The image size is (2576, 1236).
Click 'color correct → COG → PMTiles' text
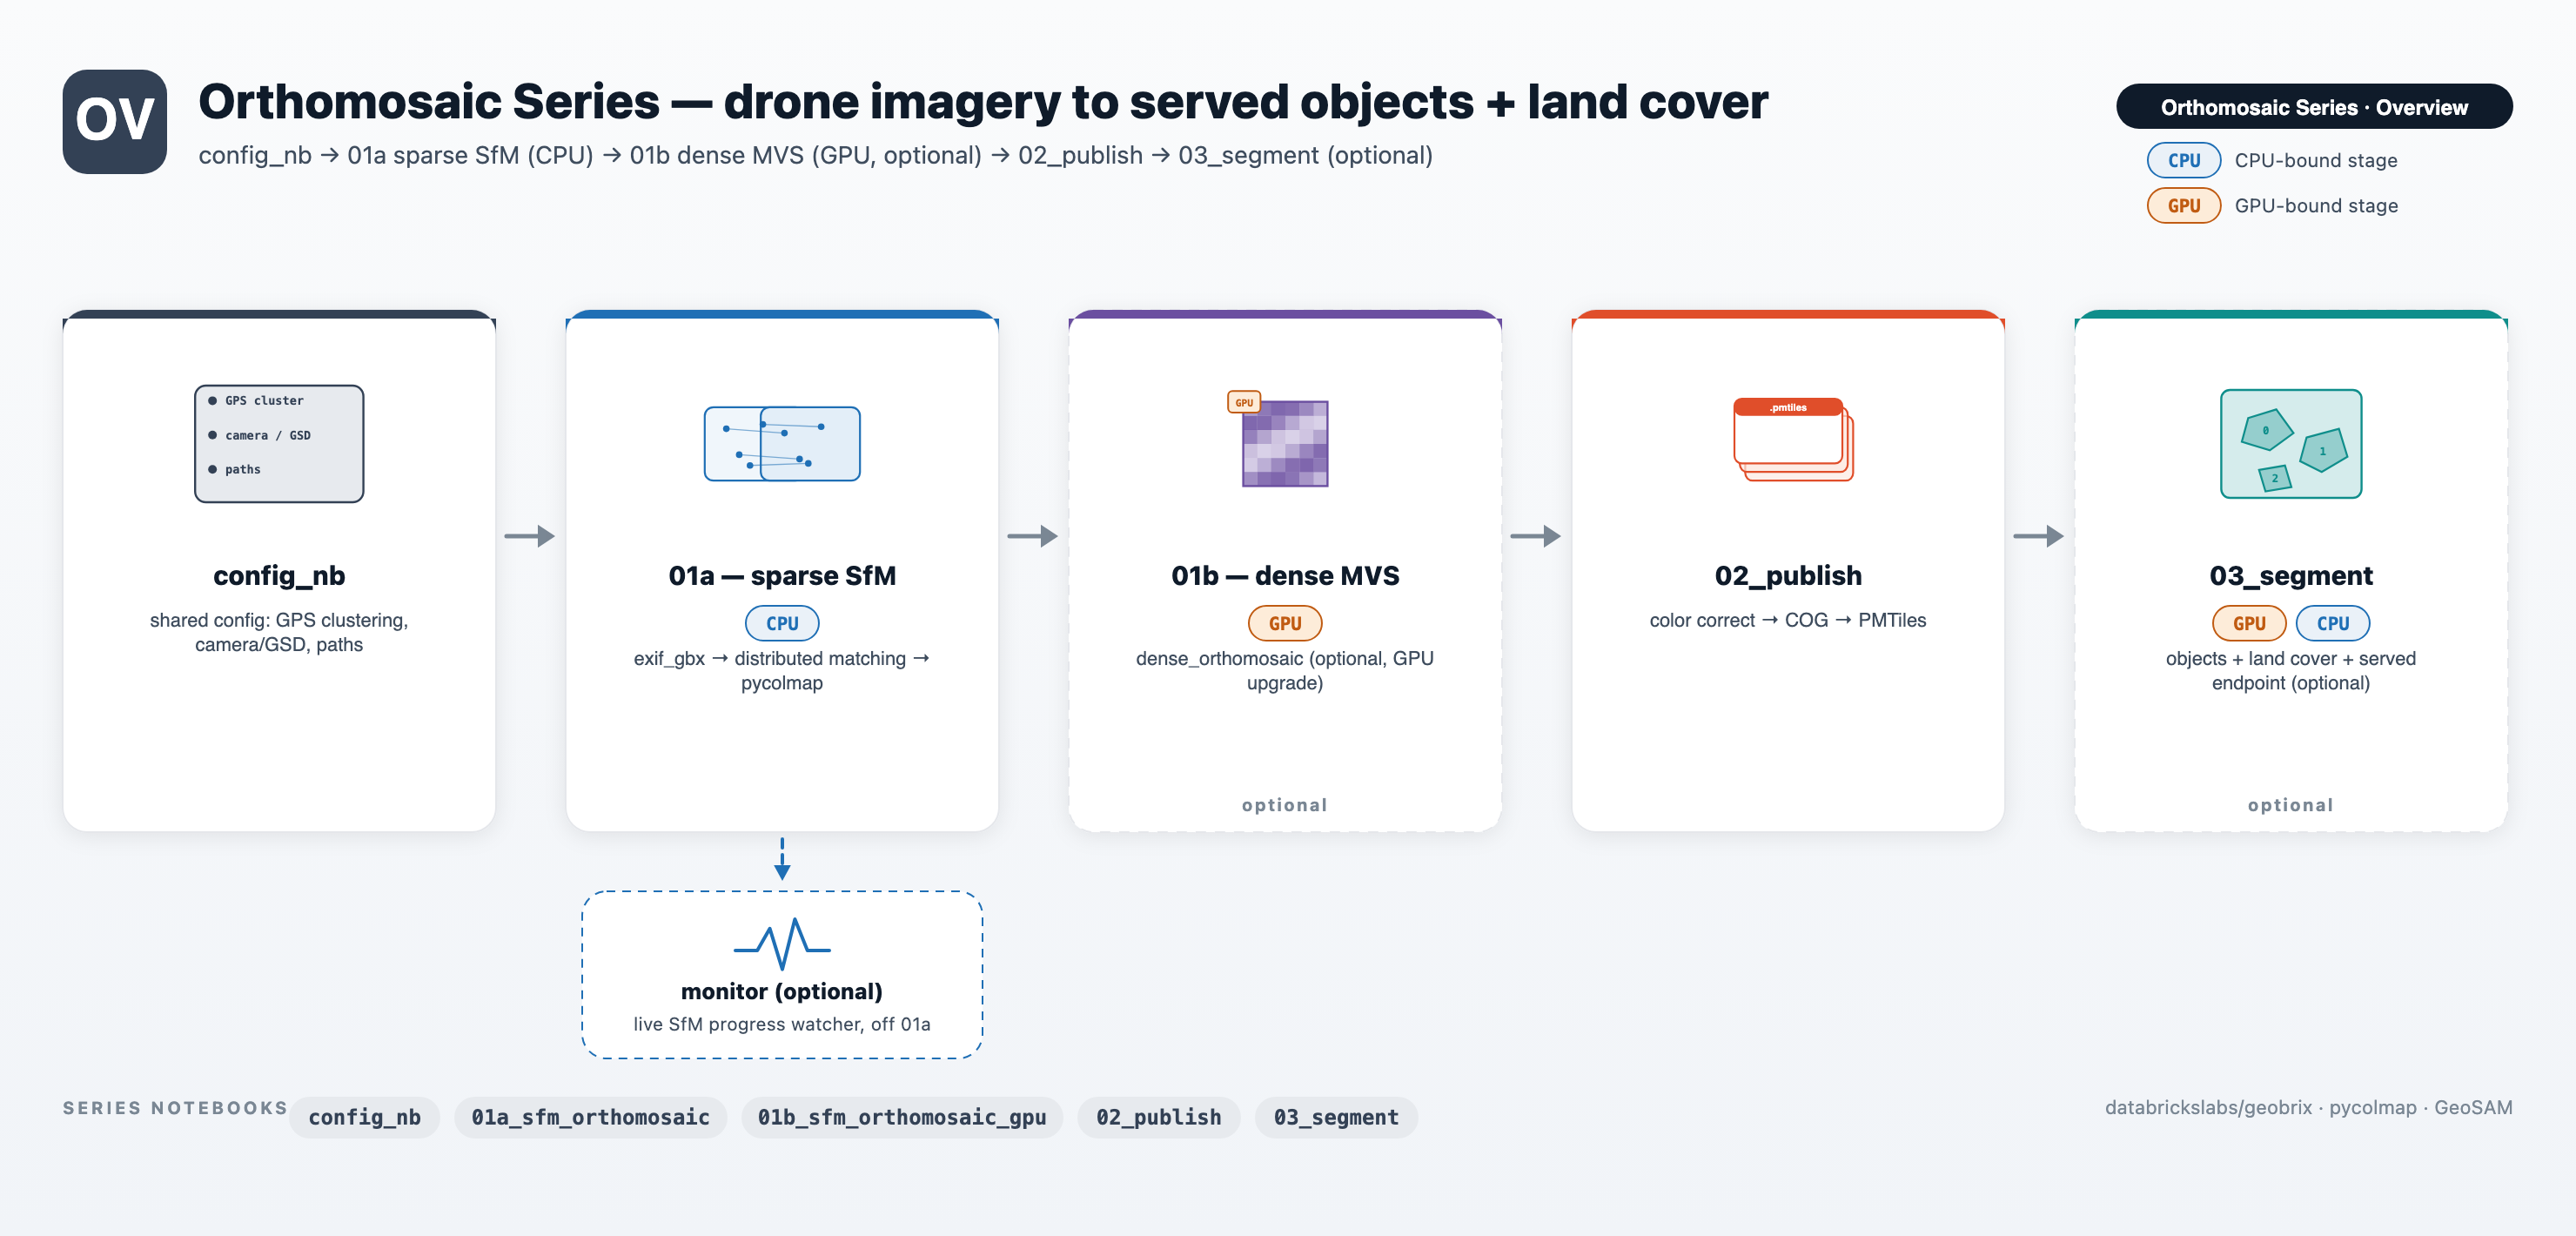tap(1788, 620)
